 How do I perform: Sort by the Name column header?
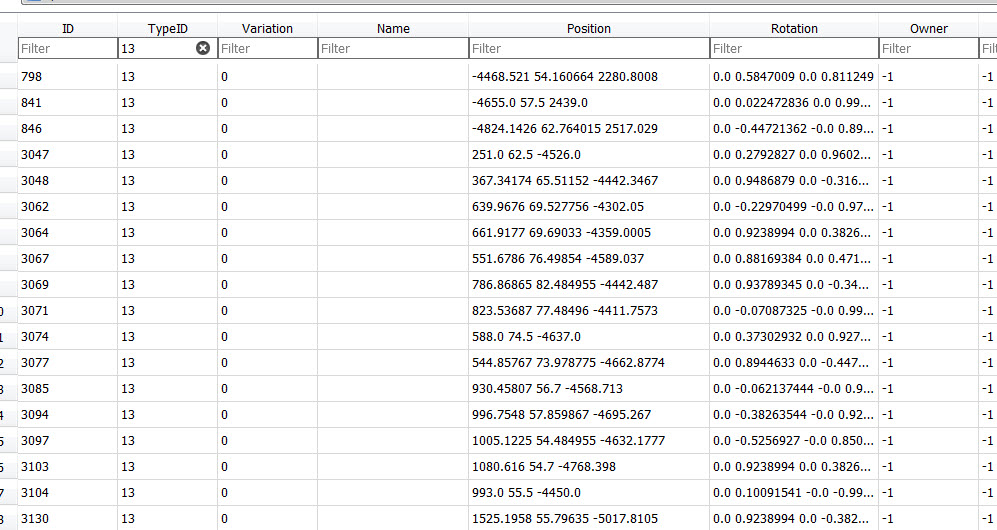pos(393,29)
